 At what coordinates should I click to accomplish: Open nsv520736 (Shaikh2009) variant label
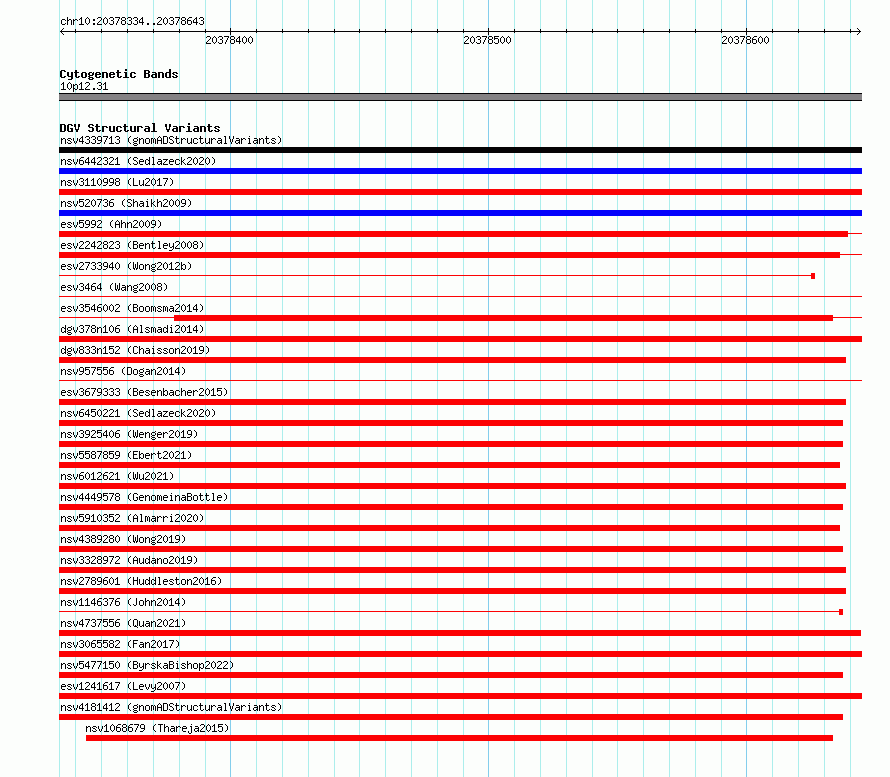click(126, 203)
